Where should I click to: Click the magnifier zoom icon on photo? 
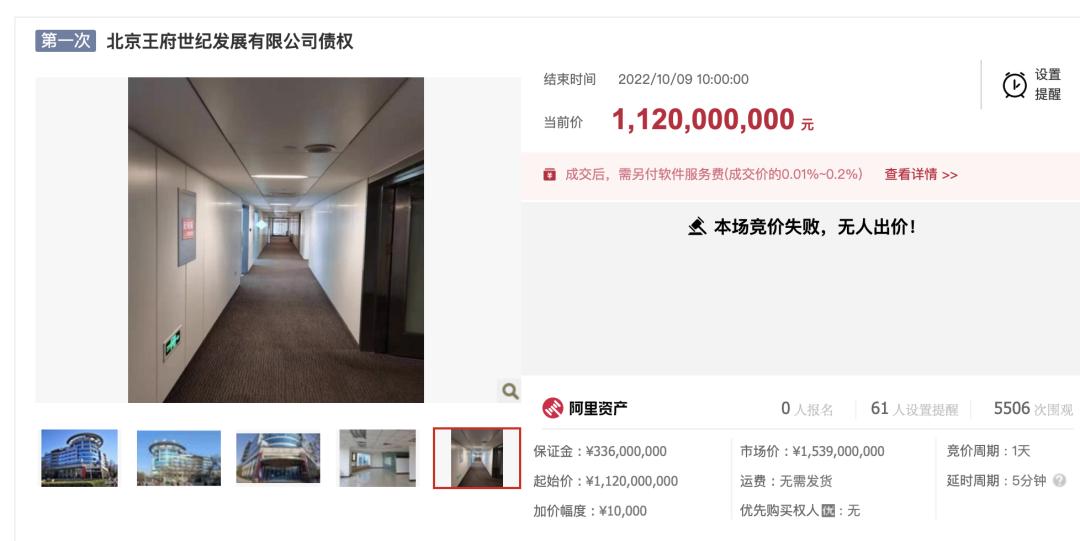pos(510,391)
